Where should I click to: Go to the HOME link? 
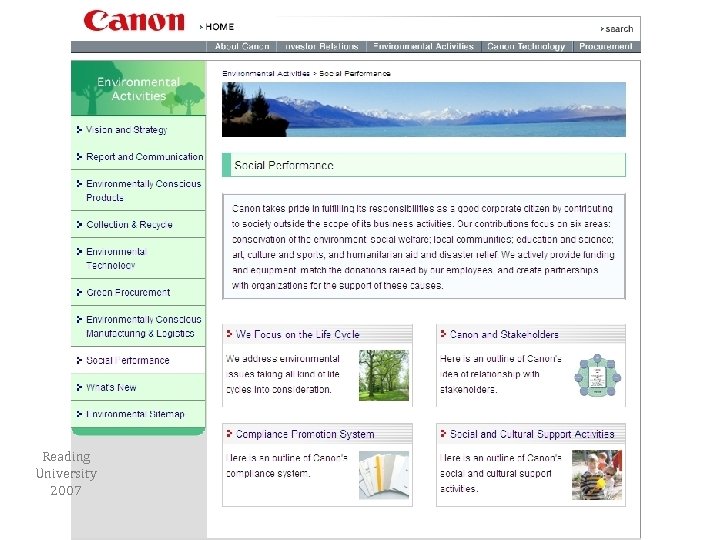(219, 27)
